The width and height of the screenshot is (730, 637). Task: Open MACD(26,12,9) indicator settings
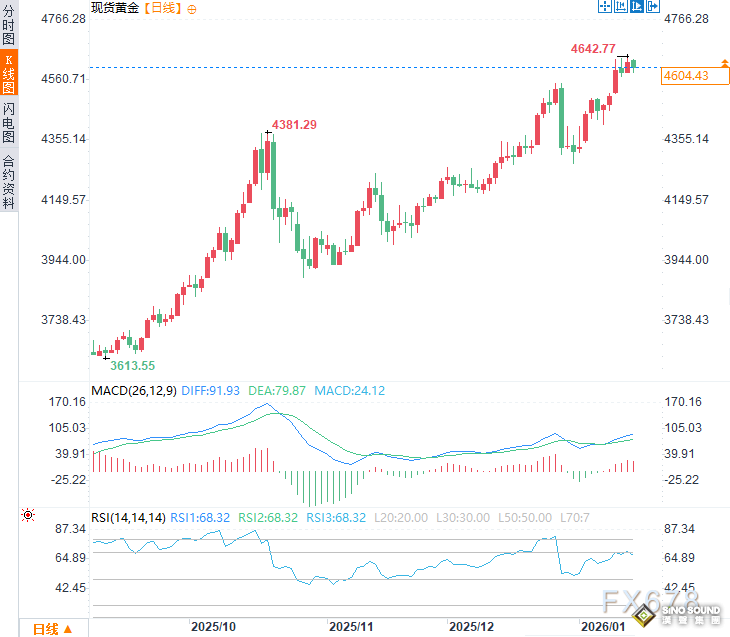135,390
